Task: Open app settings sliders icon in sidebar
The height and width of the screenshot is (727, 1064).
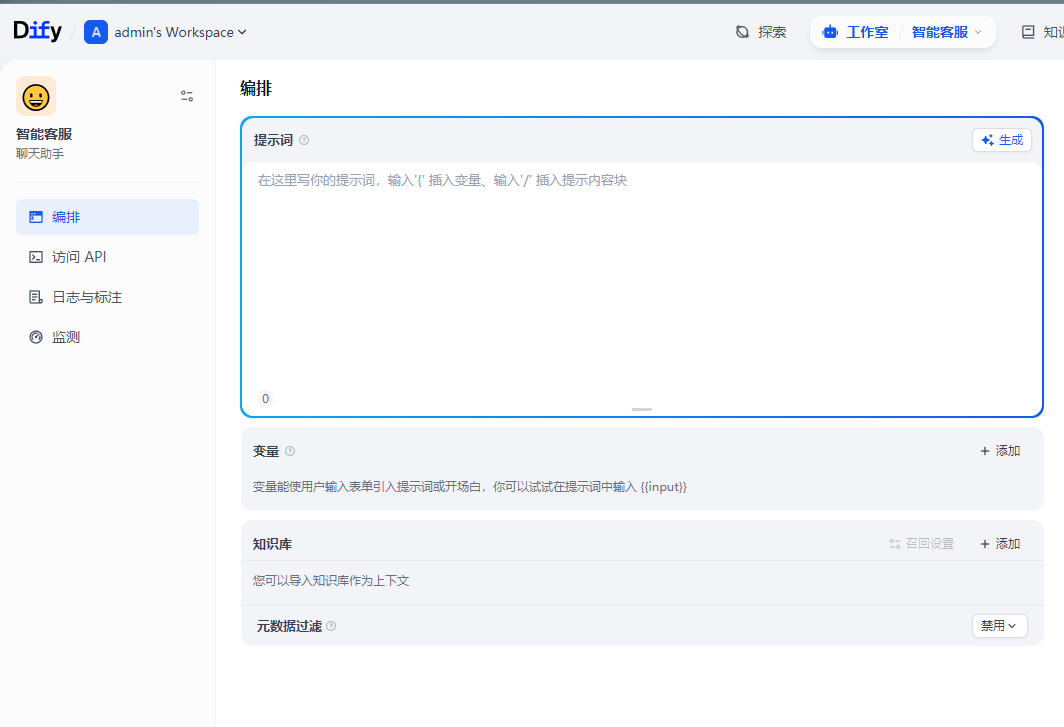Action: click(x=187, y=96)
